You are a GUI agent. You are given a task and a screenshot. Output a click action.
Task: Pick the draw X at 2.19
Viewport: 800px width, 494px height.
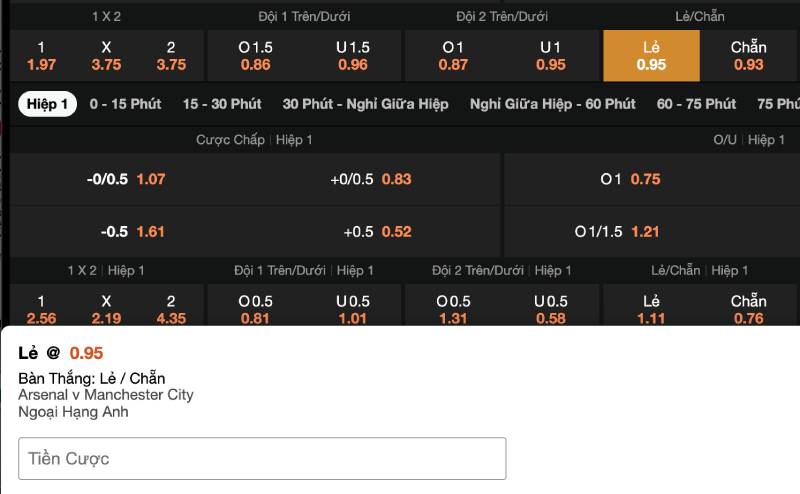tap(106, 309)
